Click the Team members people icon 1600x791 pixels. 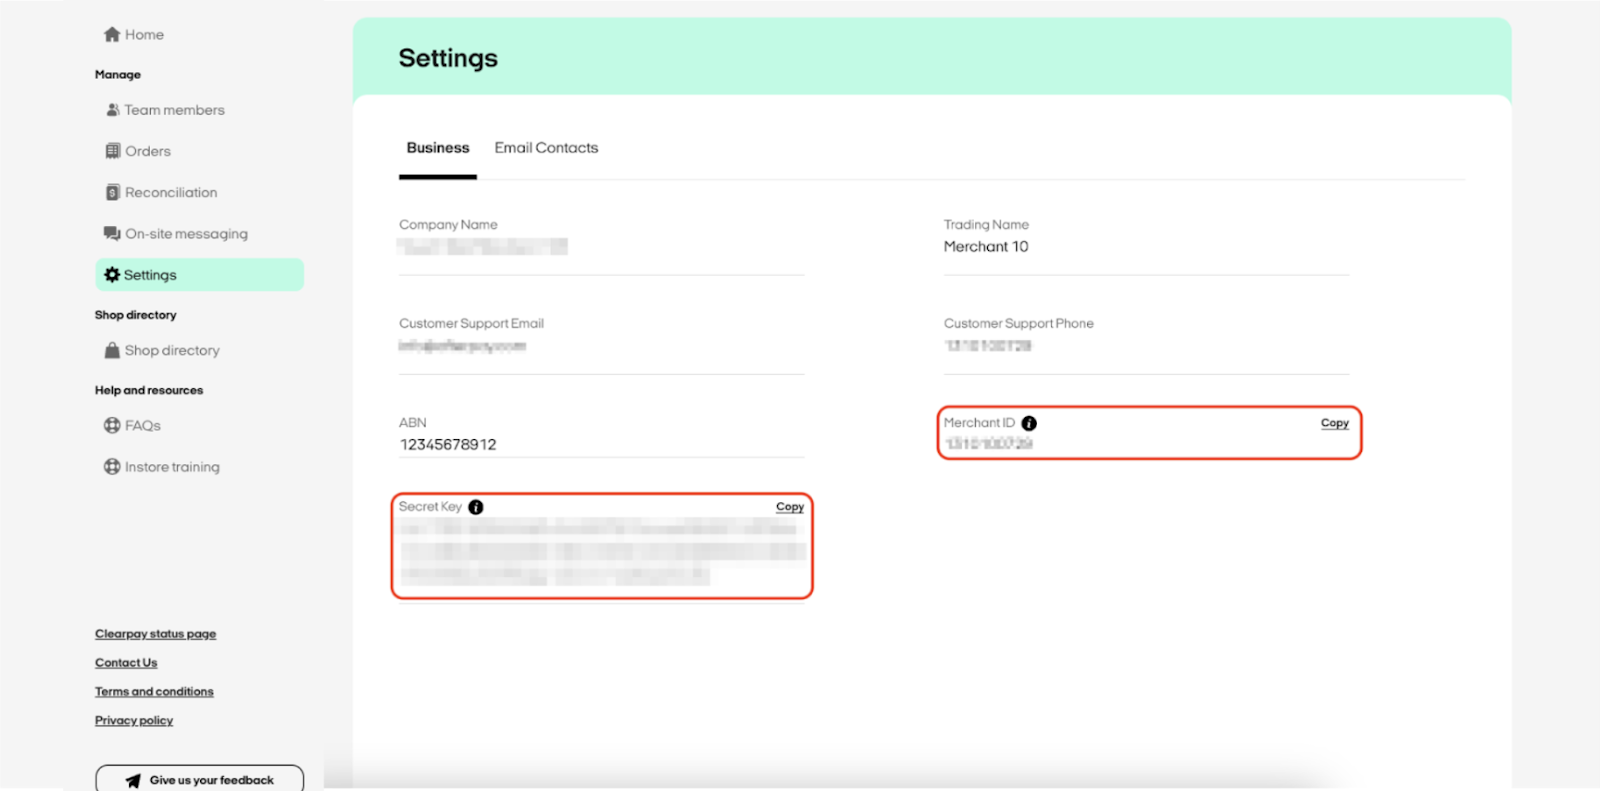(x=113, y=110)
